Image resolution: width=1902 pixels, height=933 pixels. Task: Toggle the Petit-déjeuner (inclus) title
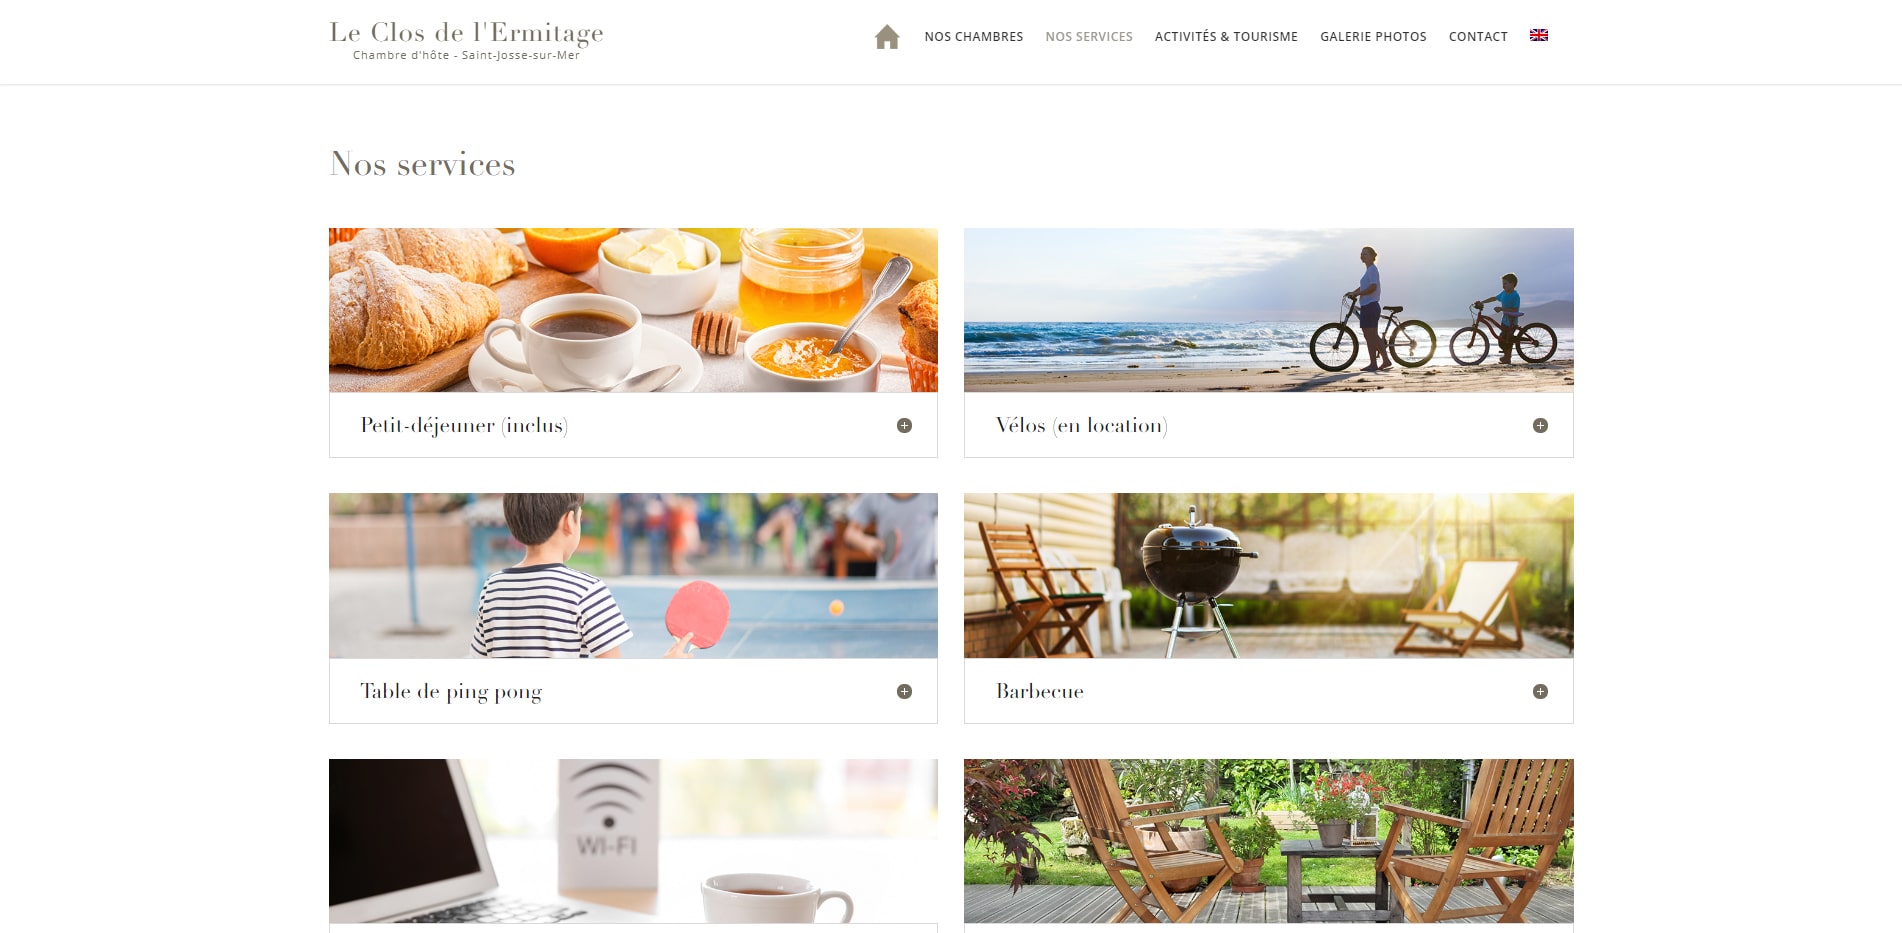click(464, 425)
